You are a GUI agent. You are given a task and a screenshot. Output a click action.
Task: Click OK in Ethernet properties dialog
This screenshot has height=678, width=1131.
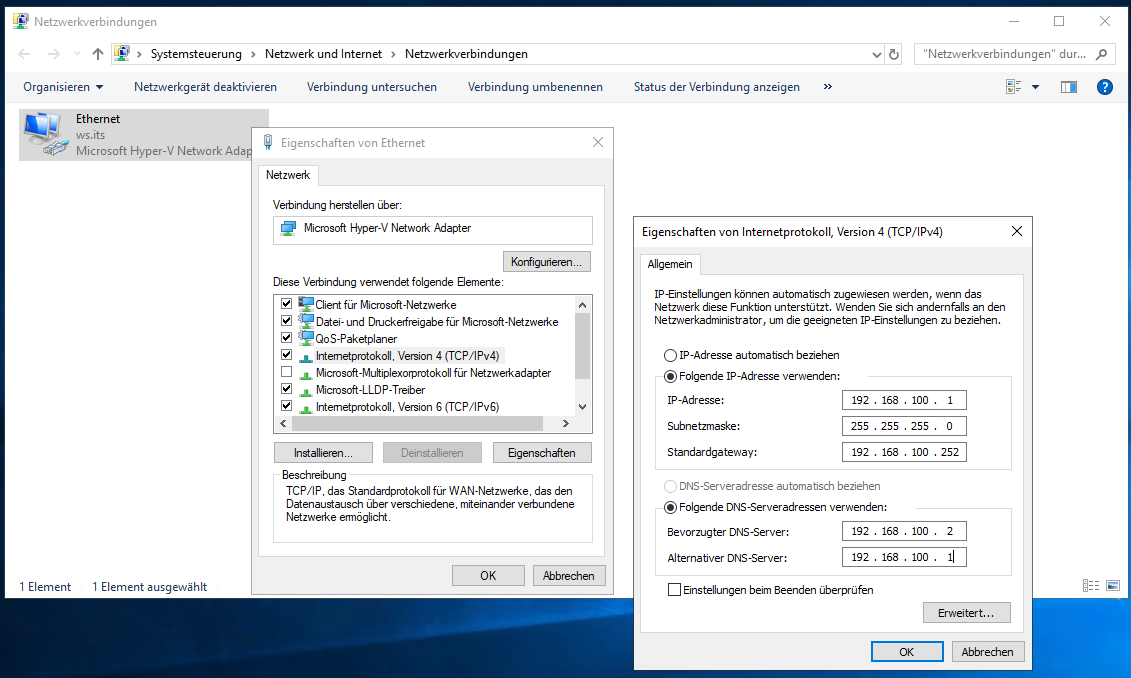click(488, 576)
